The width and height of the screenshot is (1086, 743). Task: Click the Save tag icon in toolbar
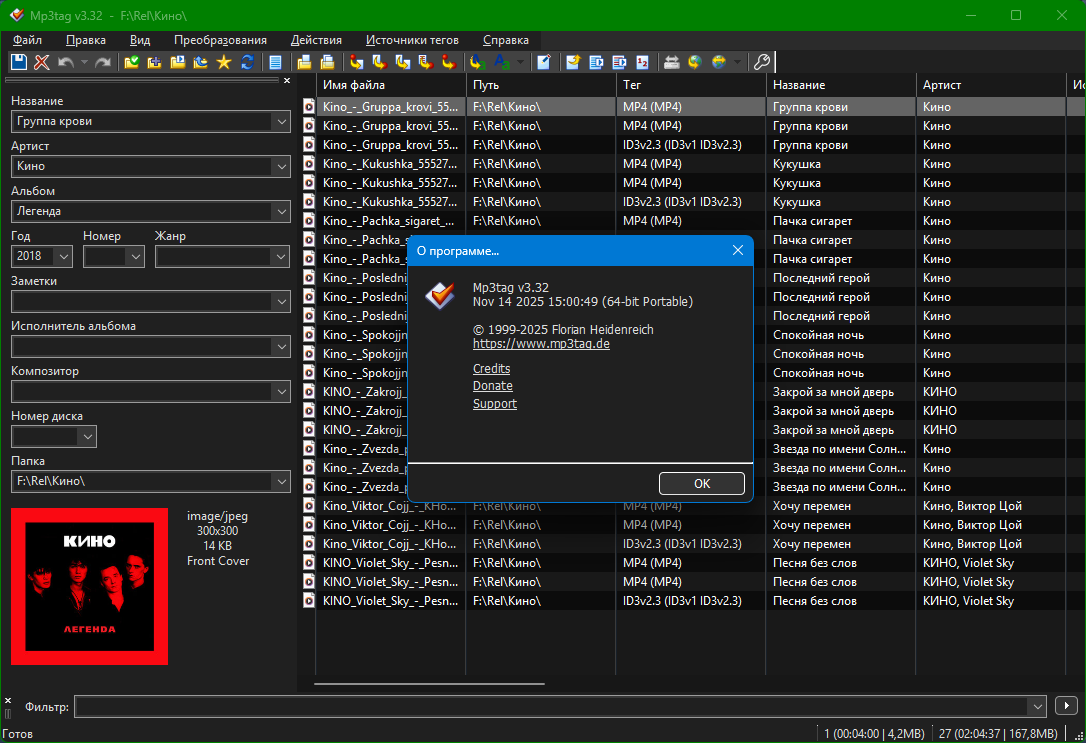[x=19, y=62]
